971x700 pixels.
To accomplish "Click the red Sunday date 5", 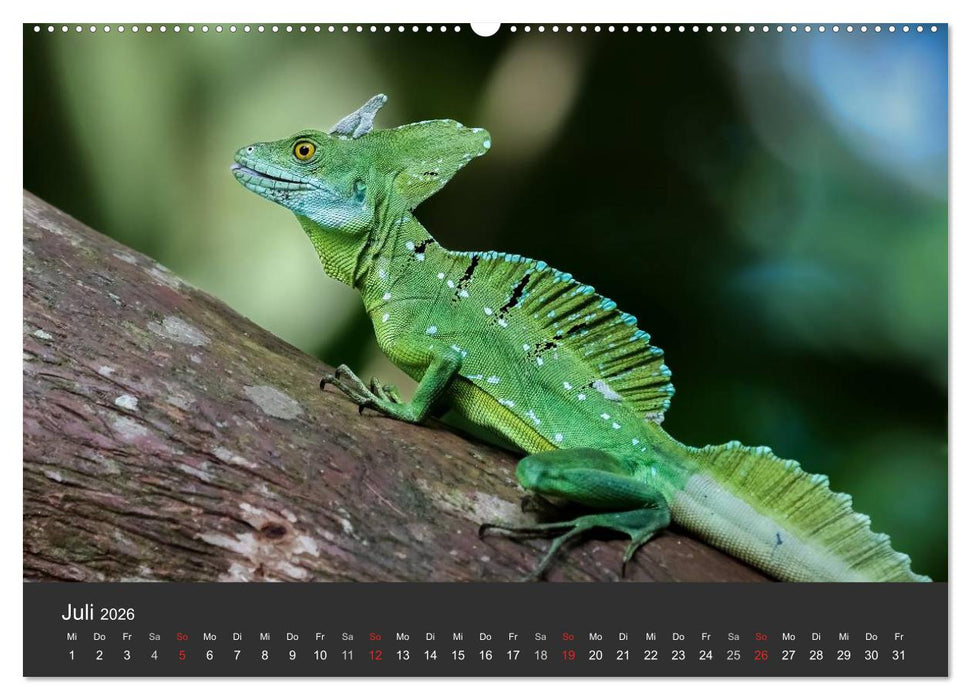I will coord(180,655).
